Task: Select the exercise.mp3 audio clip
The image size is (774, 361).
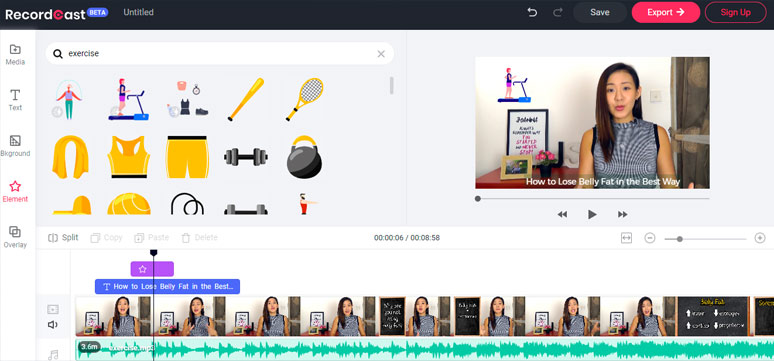Action: coord(425,350)
